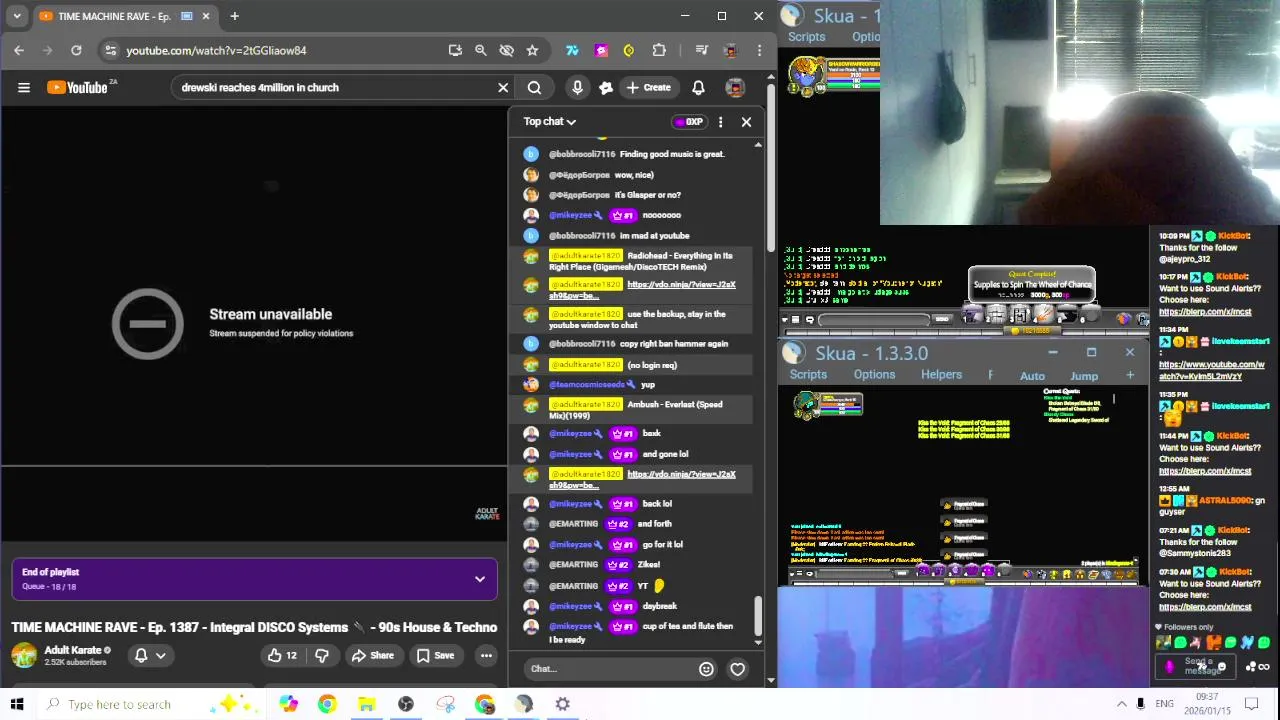The width and height of the screenshot is (1280, 720).
Task: Click the eye-crossed tracking icon in address bar
Action: pyautogui.click(x=506, y=50)
